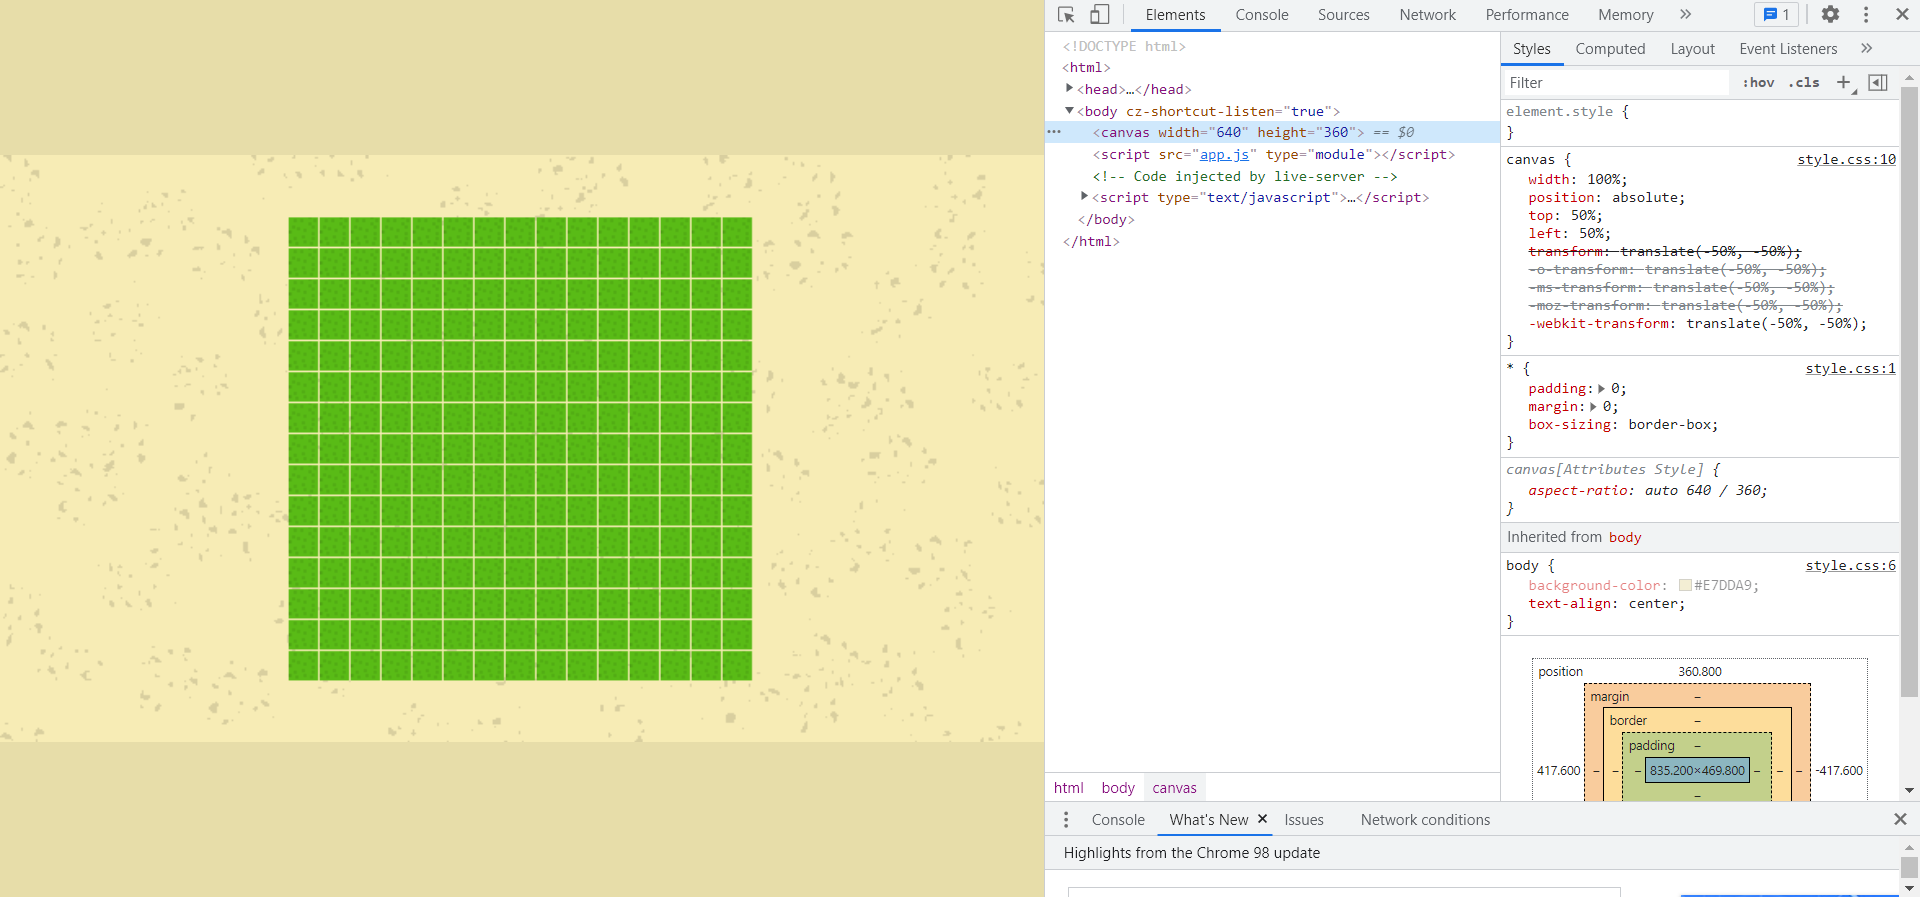
Task: Show more DevTools main tabs
Action: 1686,15
